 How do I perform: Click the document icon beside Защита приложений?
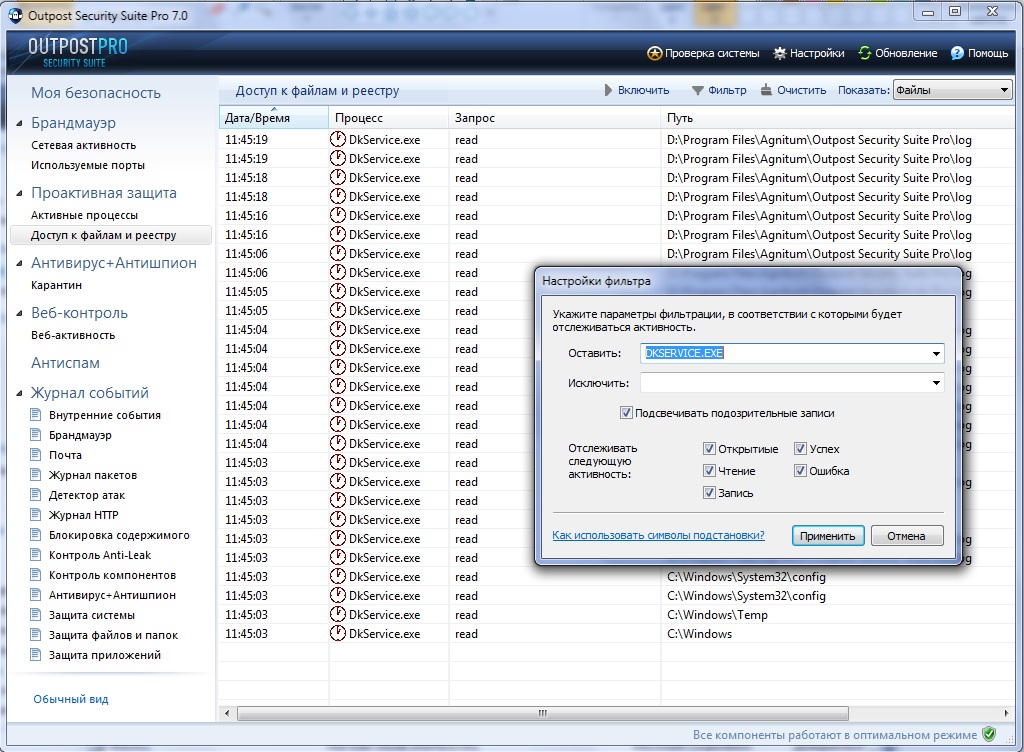tap(36, 655)
